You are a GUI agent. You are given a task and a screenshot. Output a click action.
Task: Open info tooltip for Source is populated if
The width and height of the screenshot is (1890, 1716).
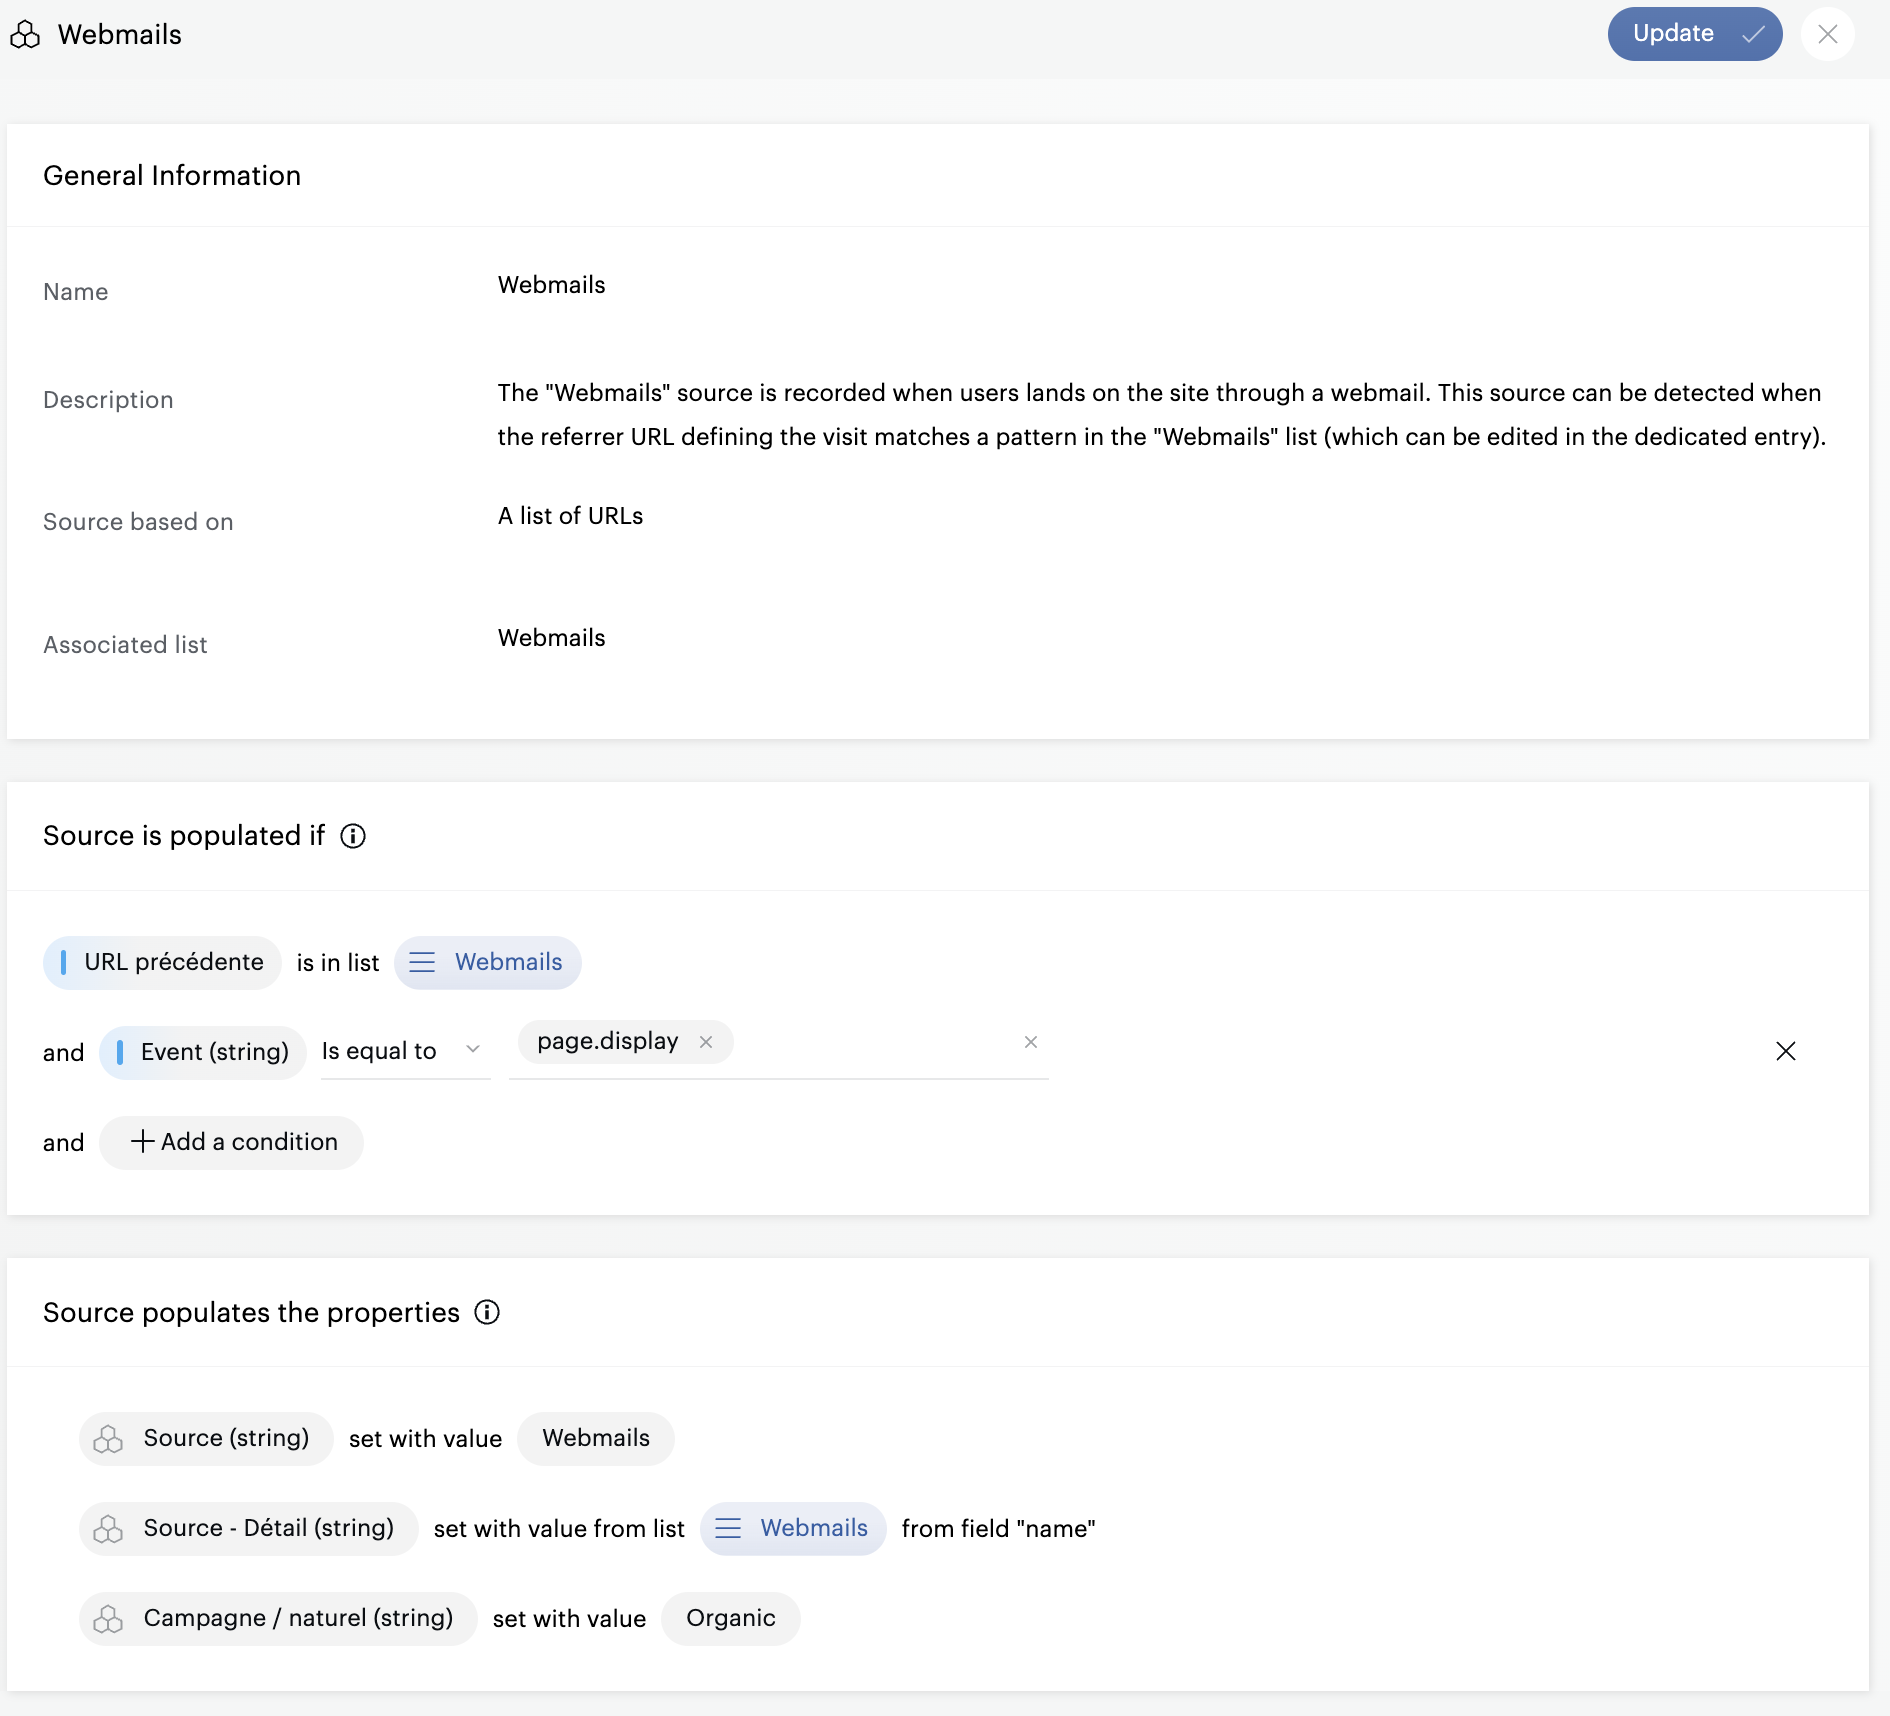click(x=353, y=836)
